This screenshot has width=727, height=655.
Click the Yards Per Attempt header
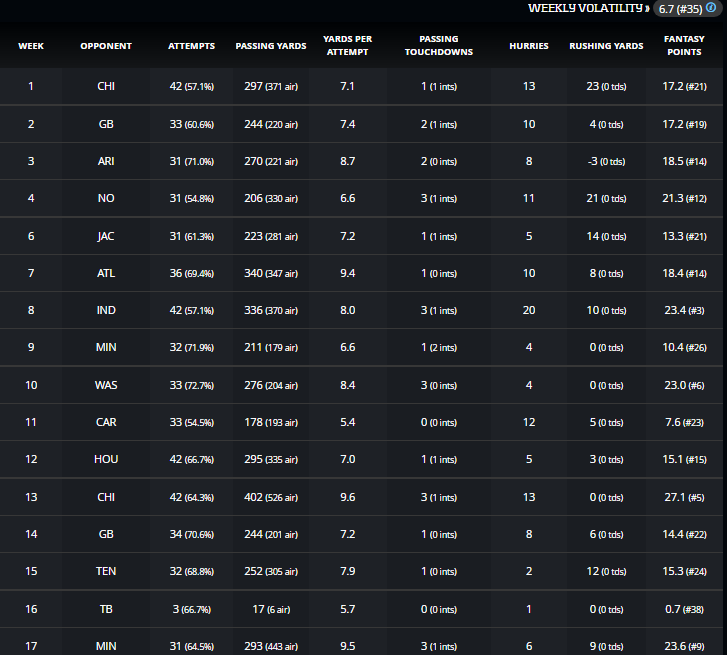347,46
